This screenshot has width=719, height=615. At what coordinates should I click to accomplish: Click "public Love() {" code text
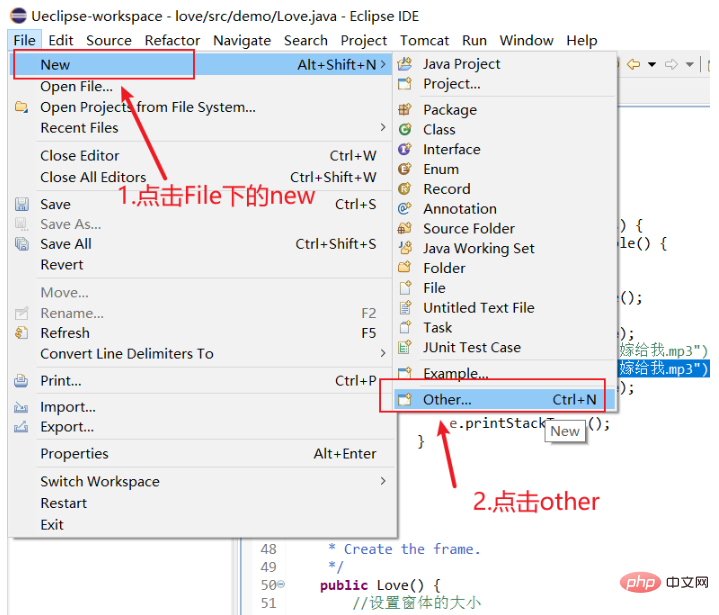pyautogui.click(x=380, y=585)
